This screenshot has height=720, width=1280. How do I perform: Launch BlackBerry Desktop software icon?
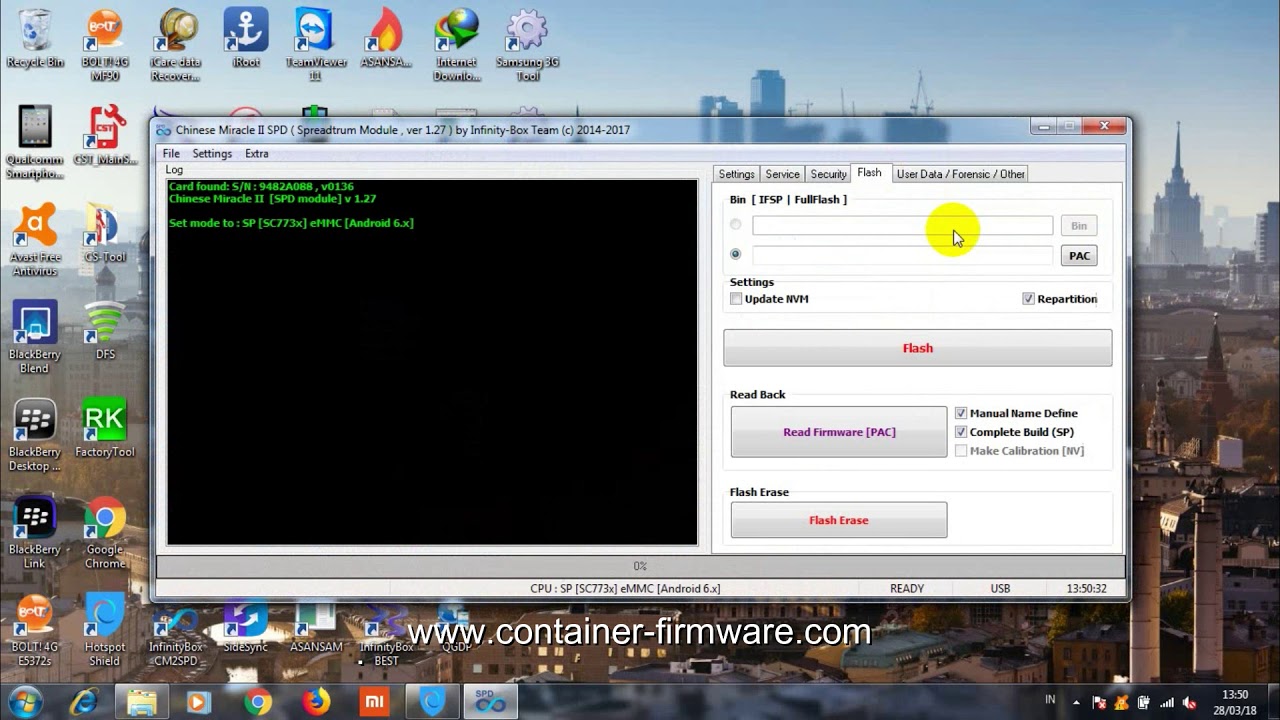(x=35, y=435)
